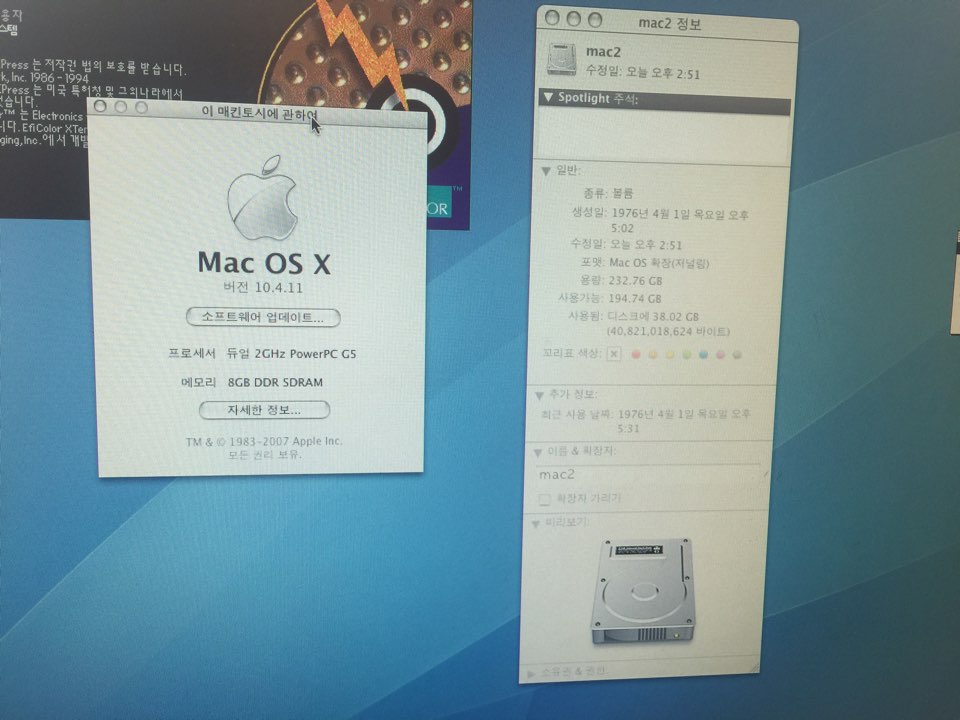The image size is (960, 720).
Task: Expand the 소유권 & 권한 section
Action: click(x=531, y=672)
